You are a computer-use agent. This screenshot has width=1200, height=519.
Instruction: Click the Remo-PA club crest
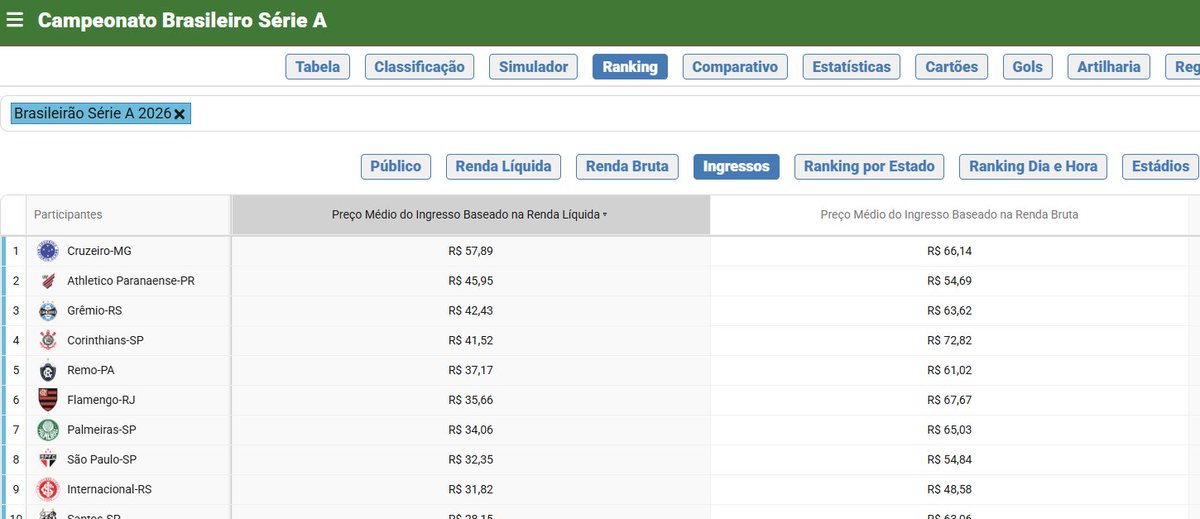pyautogui.click(x=47, y=370)
